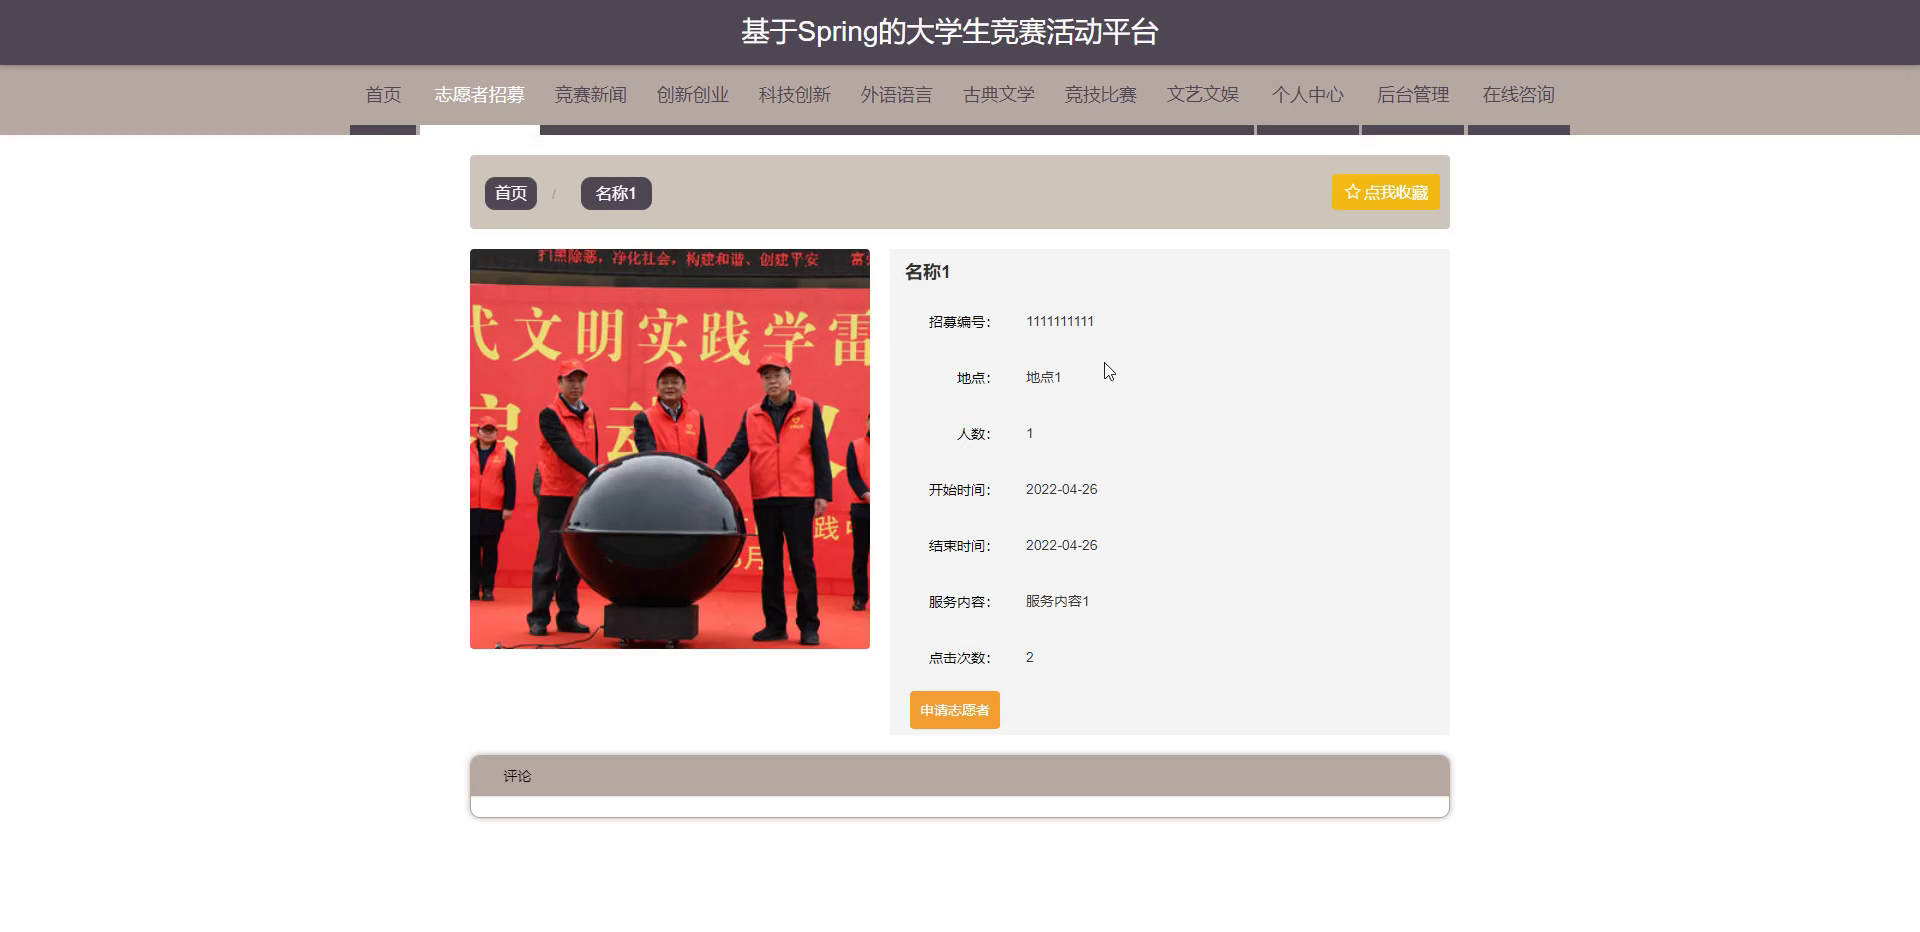1920x932 pixels.
Task: Click the 首页 breadcrumb pill
Action: tap(511, 193)
